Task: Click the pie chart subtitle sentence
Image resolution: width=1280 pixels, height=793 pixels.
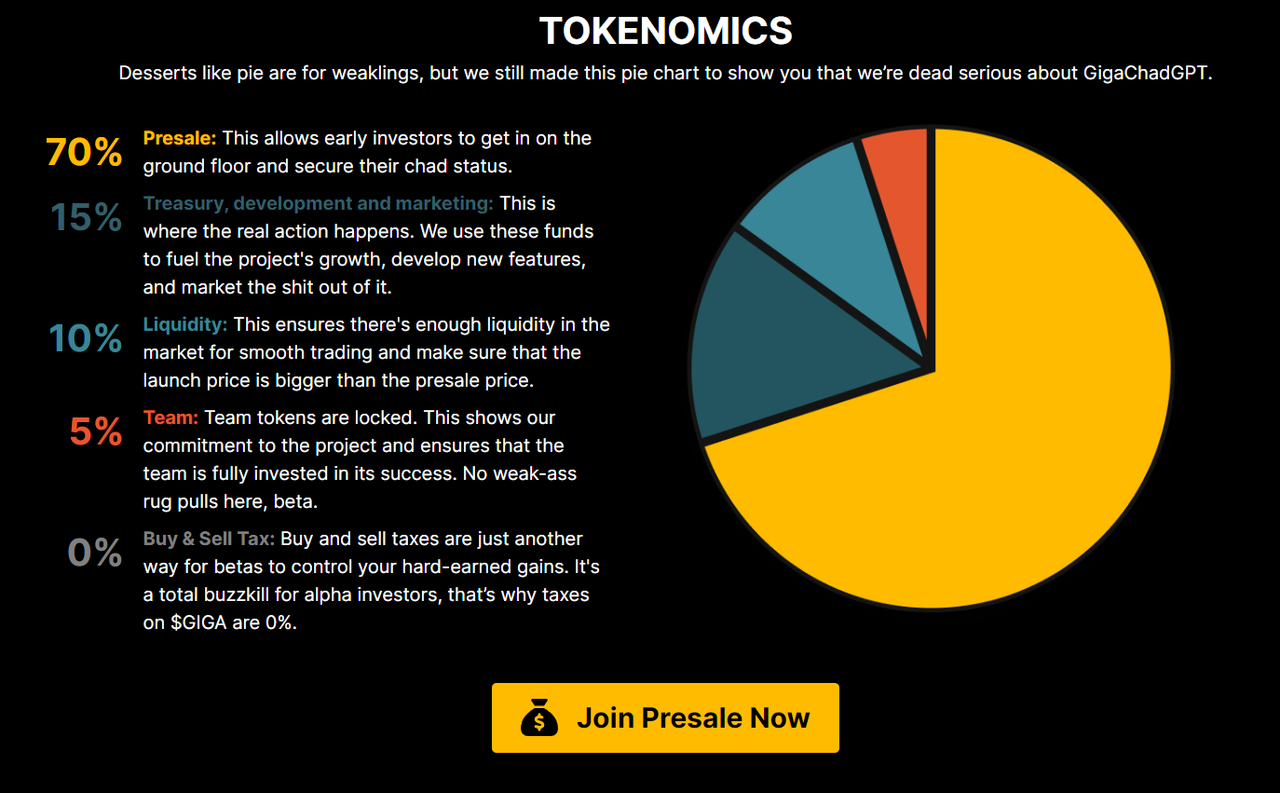Action: [x=665, y=73]
